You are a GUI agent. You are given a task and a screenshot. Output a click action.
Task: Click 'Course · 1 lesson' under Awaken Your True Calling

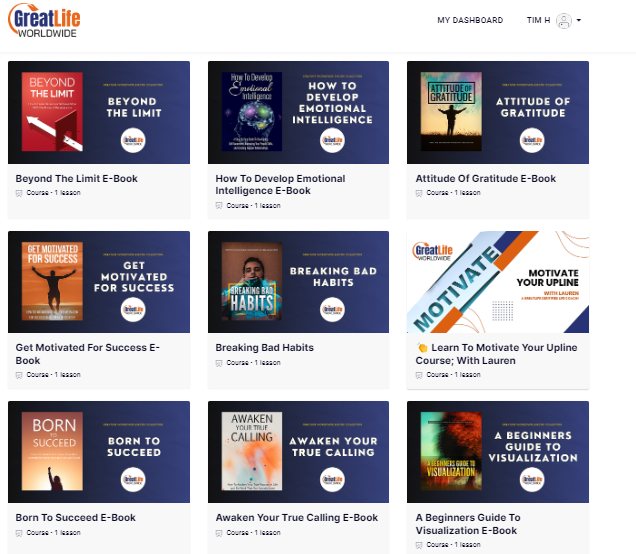(254, 533)
